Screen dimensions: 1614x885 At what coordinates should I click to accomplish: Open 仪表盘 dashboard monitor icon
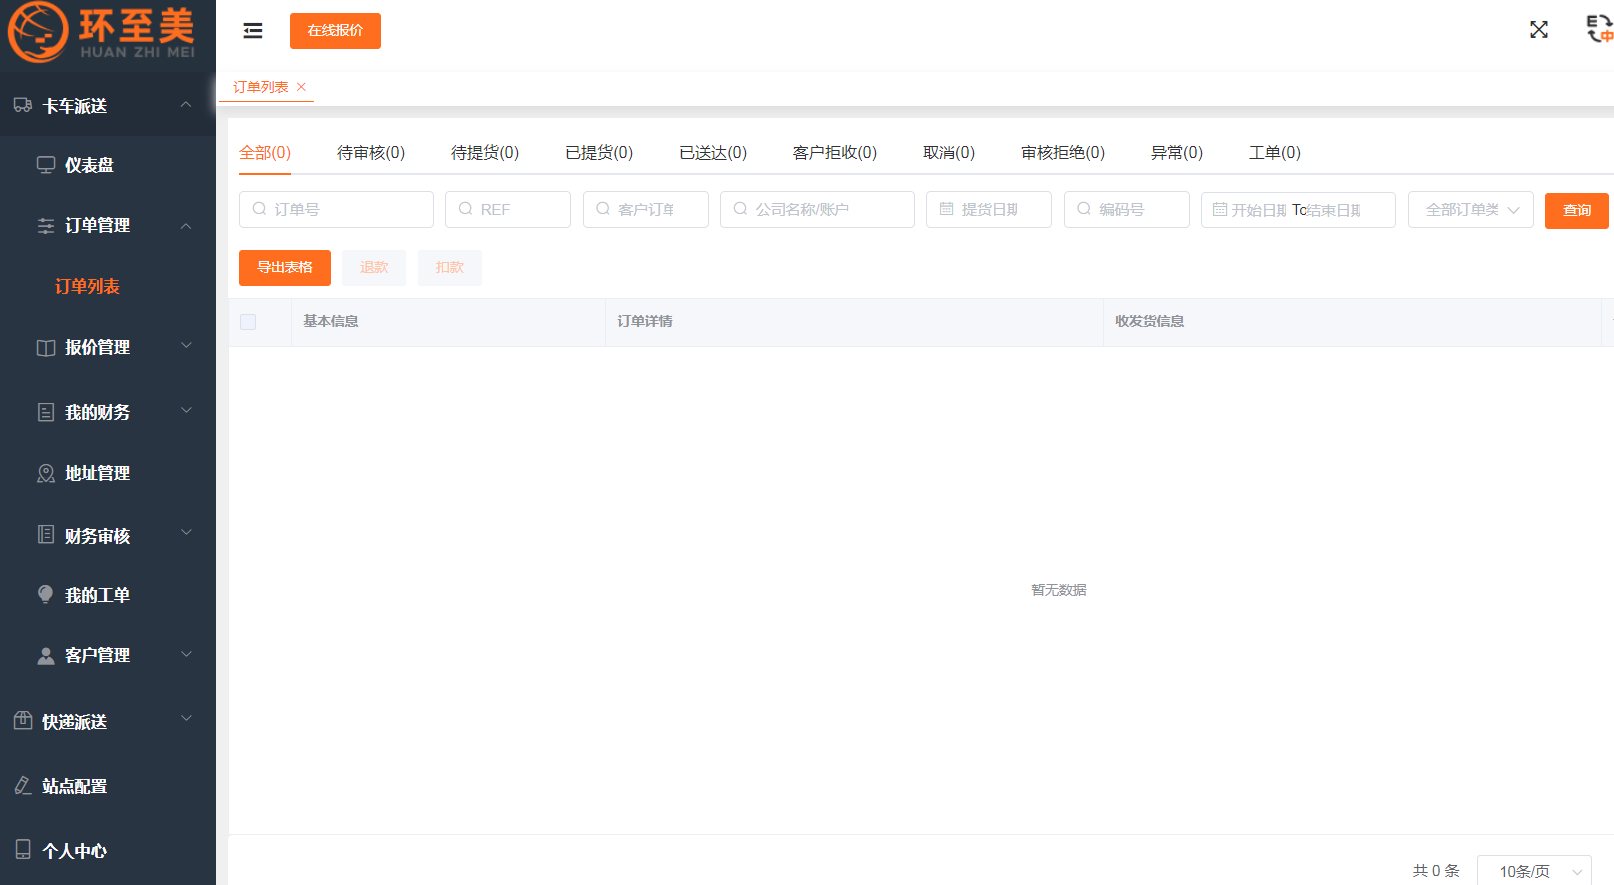[46, 165]
